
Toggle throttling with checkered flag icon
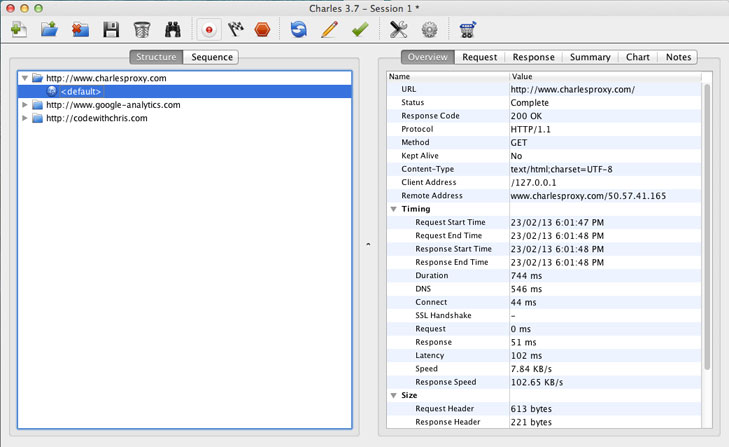[x=236, y=30]
